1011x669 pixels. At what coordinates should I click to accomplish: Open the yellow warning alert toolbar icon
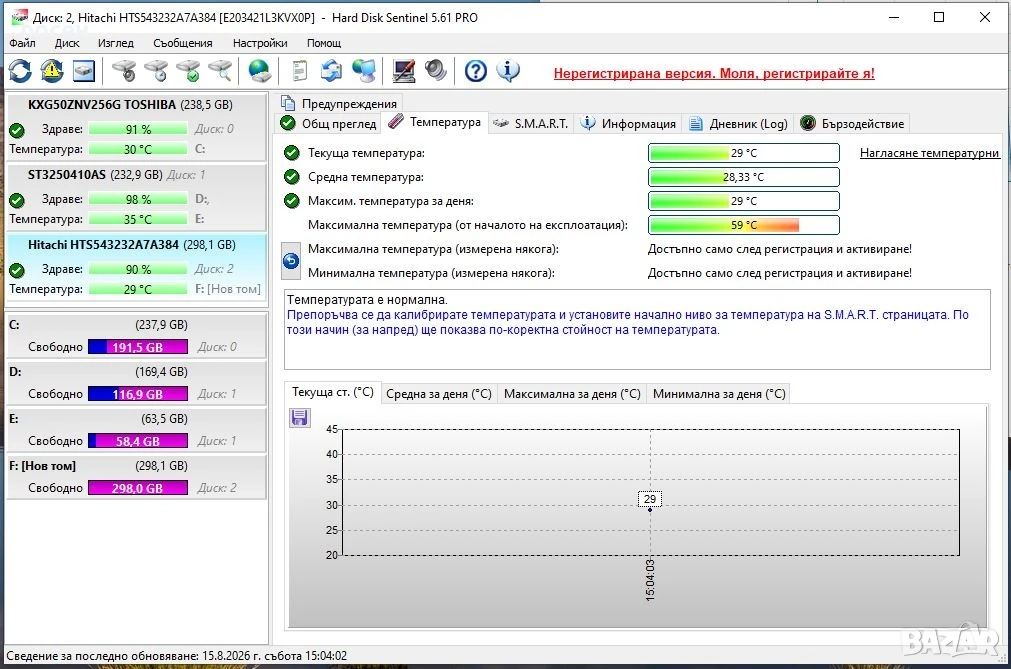point(52,71)
